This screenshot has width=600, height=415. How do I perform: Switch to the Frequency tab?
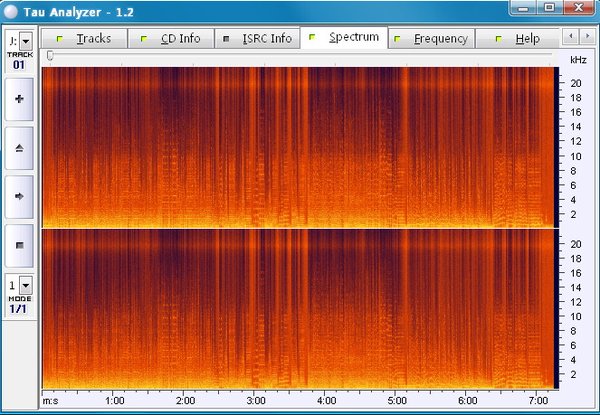pyautogui.click(x=432, y=38)
